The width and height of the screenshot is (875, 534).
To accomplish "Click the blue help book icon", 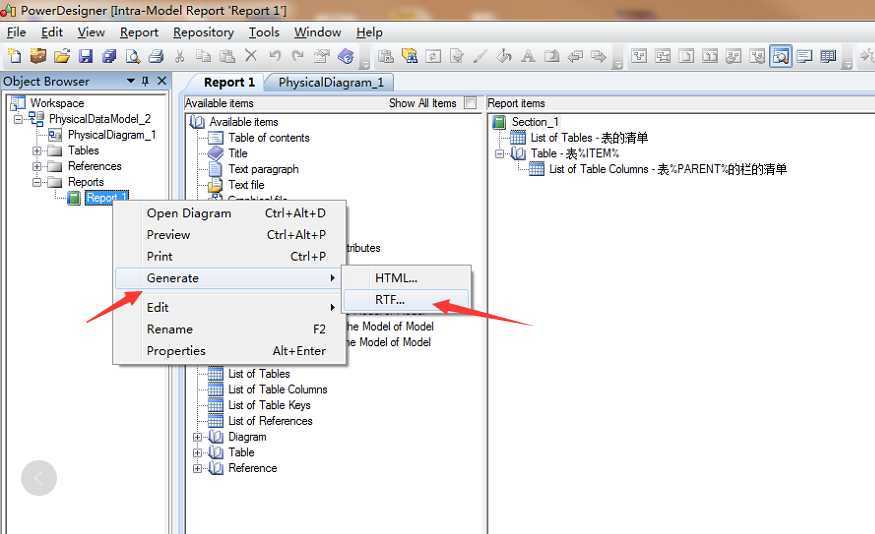I will (345, 56).
